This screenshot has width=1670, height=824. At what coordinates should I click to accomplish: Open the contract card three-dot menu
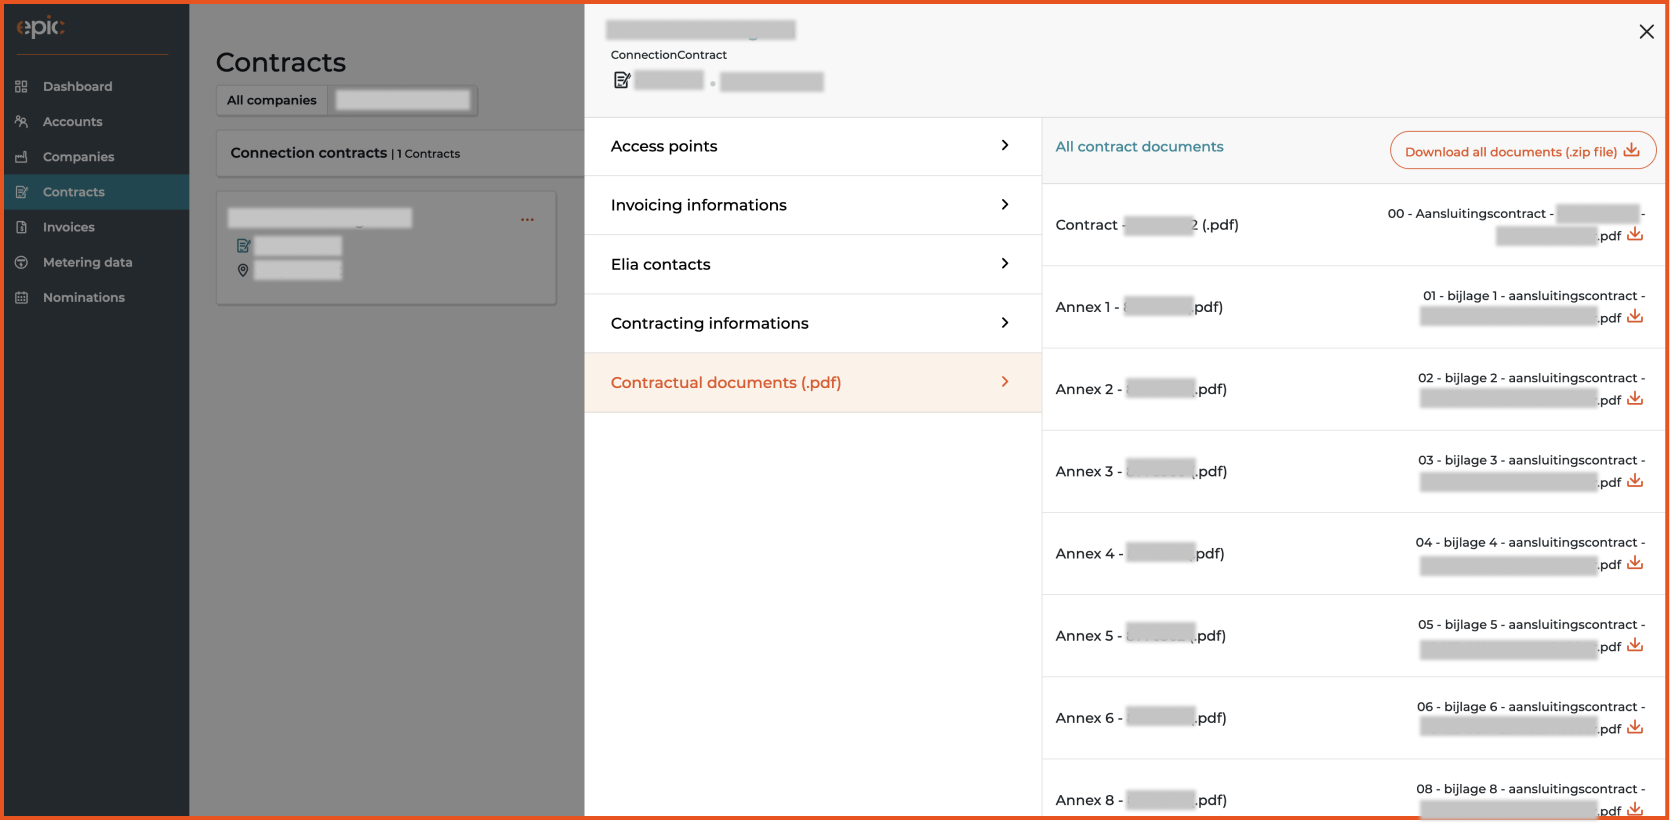click(x=527, y=219)
